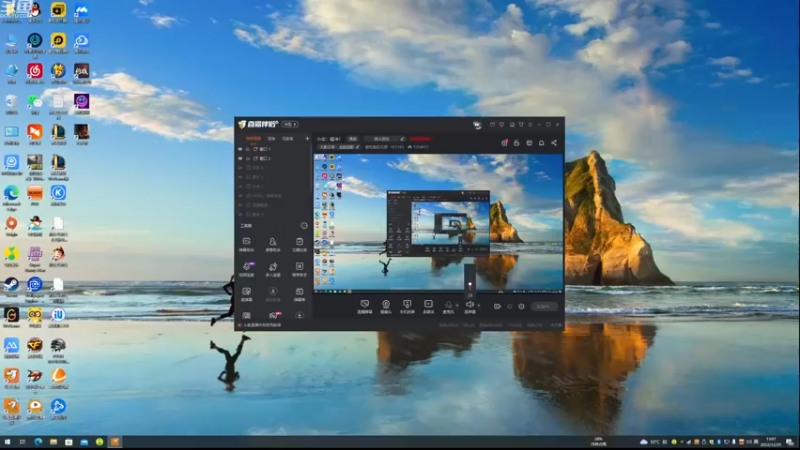Expand the microphone options arrow
This screenshot has width=800, height=450.
point(457,305)
